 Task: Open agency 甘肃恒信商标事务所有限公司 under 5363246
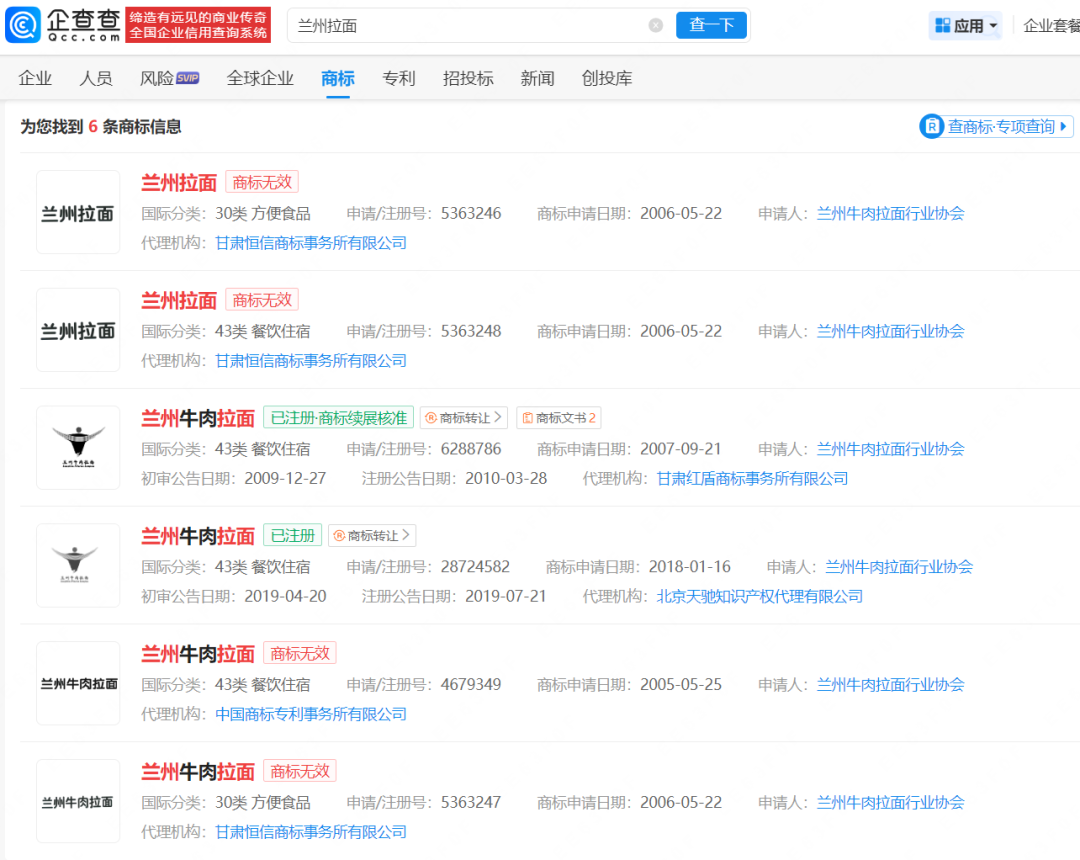coord(311,243)
